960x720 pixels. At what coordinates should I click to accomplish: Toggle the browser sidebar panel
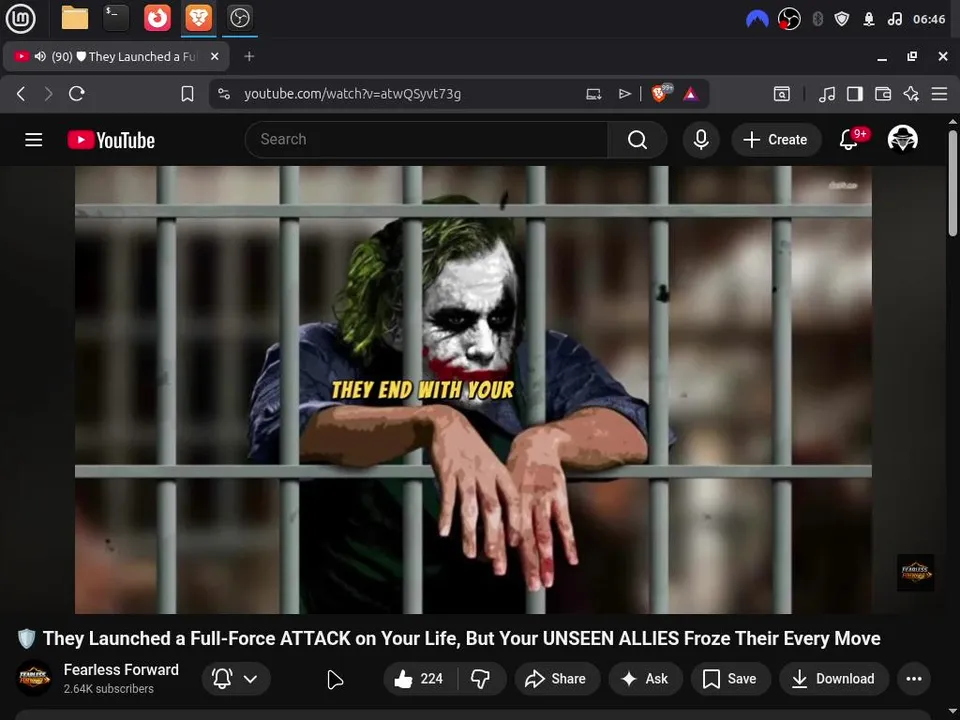(x=855, y=94)
